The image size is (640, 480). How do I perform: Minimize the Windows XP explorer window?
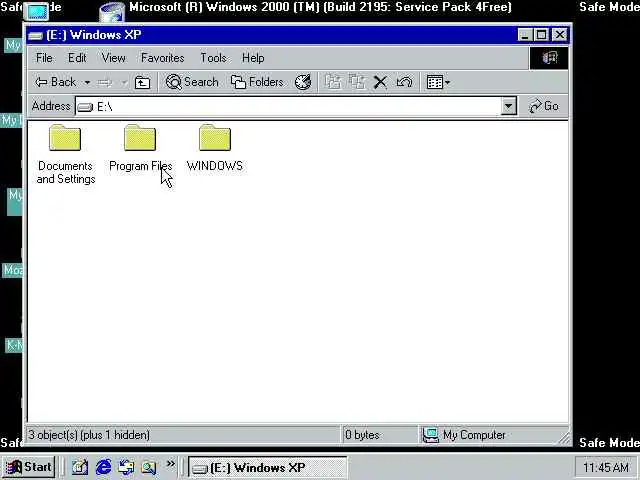coord(525,35)
